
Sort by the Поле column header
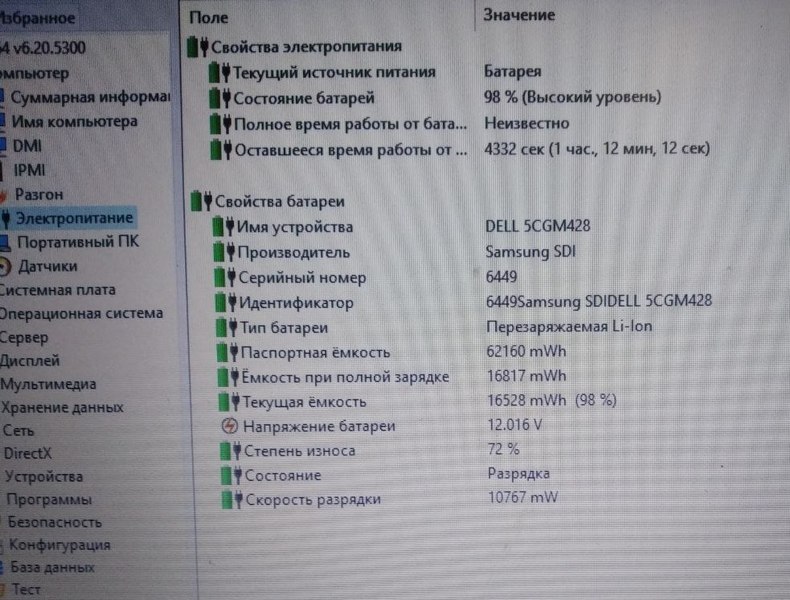click(208, 17)
